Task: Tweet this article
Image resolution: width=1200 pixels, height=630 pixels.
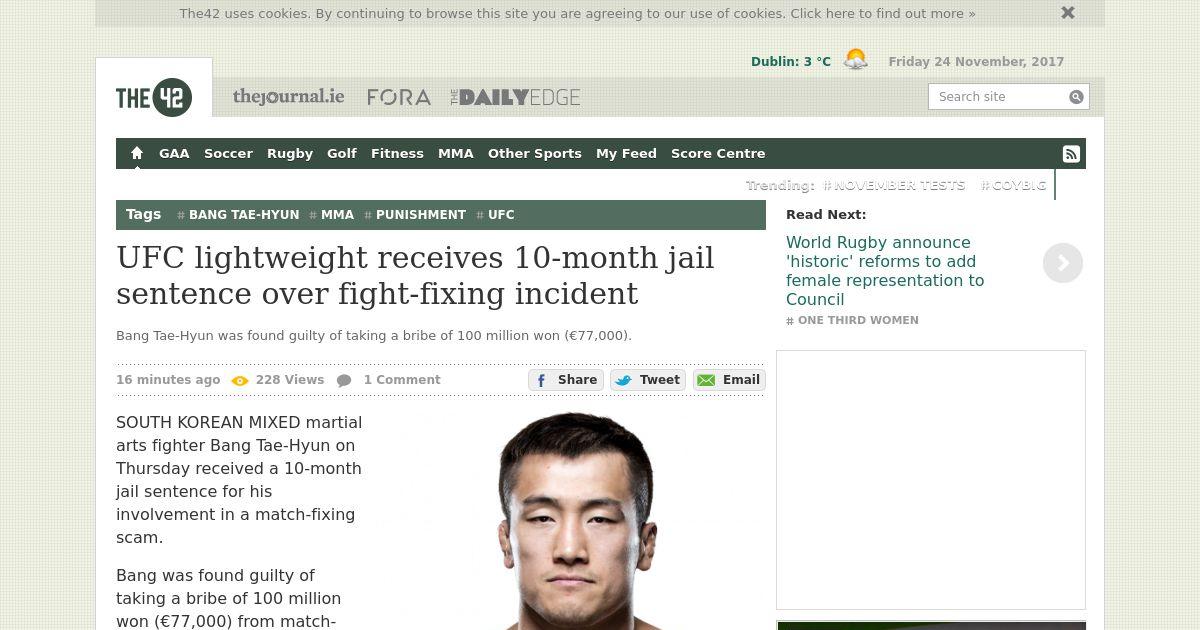Action: [x=648, y=380]
